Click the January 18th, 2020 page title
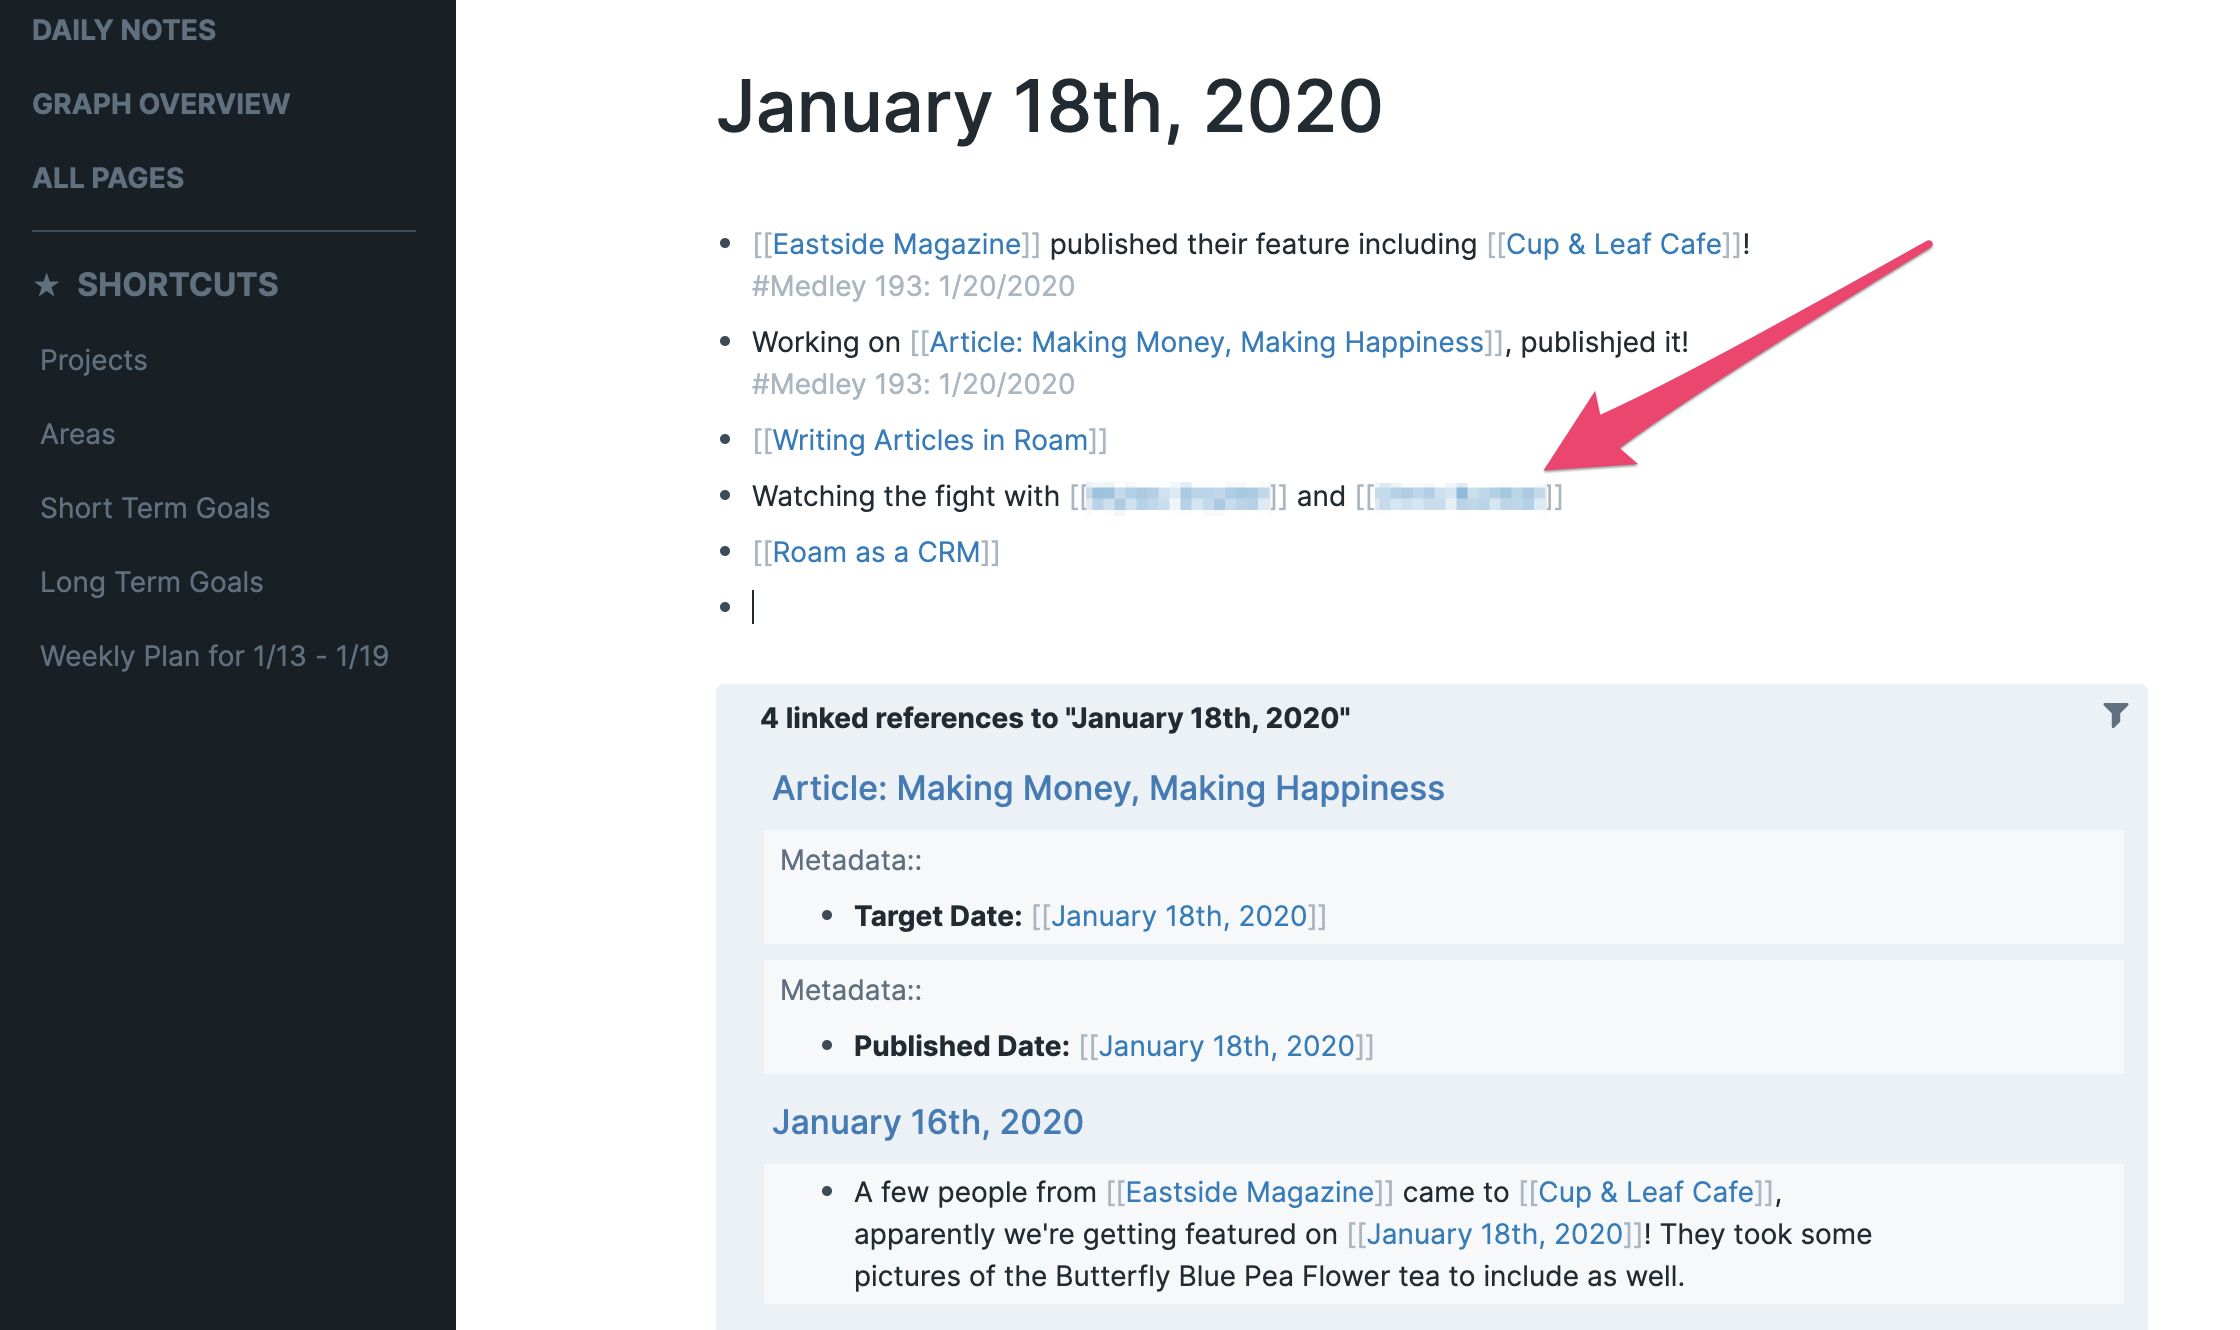This screenshot has height=1330, width=2240. click(1050, 106)
